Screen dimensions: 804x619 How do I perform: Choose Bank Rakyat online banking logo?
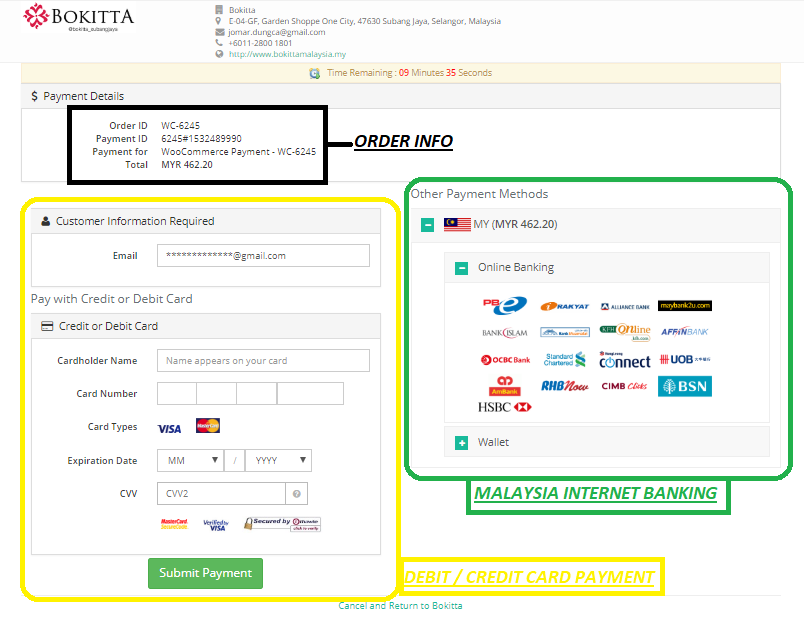point(565,306)
